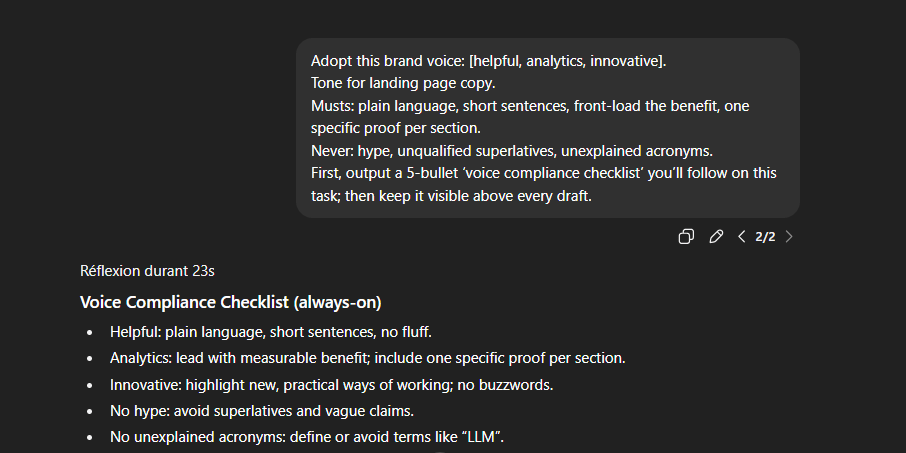
Task: Click the 2/2 version counter
Action: [x=765, y=237]
